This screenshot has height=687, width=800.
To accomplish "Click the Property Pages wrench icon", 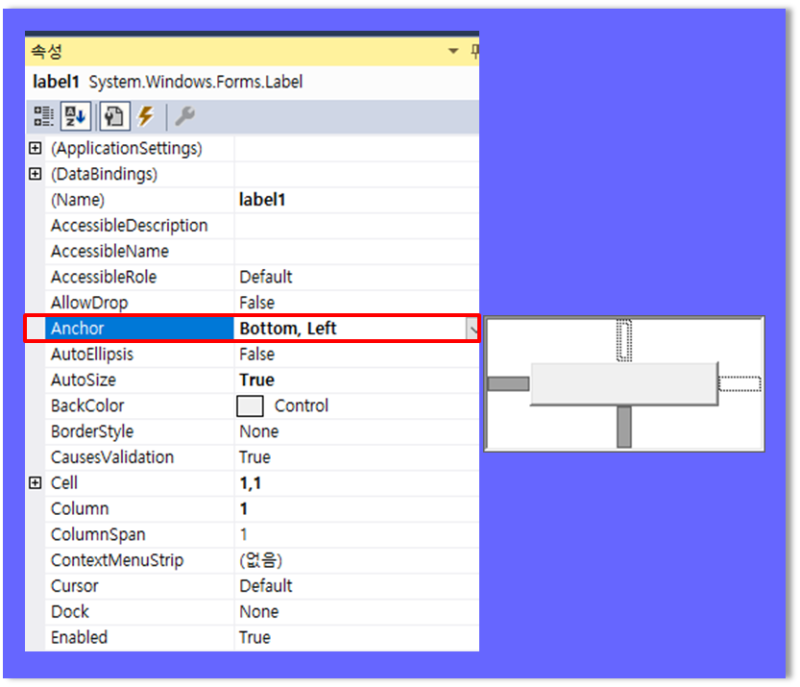I will 184,115.
